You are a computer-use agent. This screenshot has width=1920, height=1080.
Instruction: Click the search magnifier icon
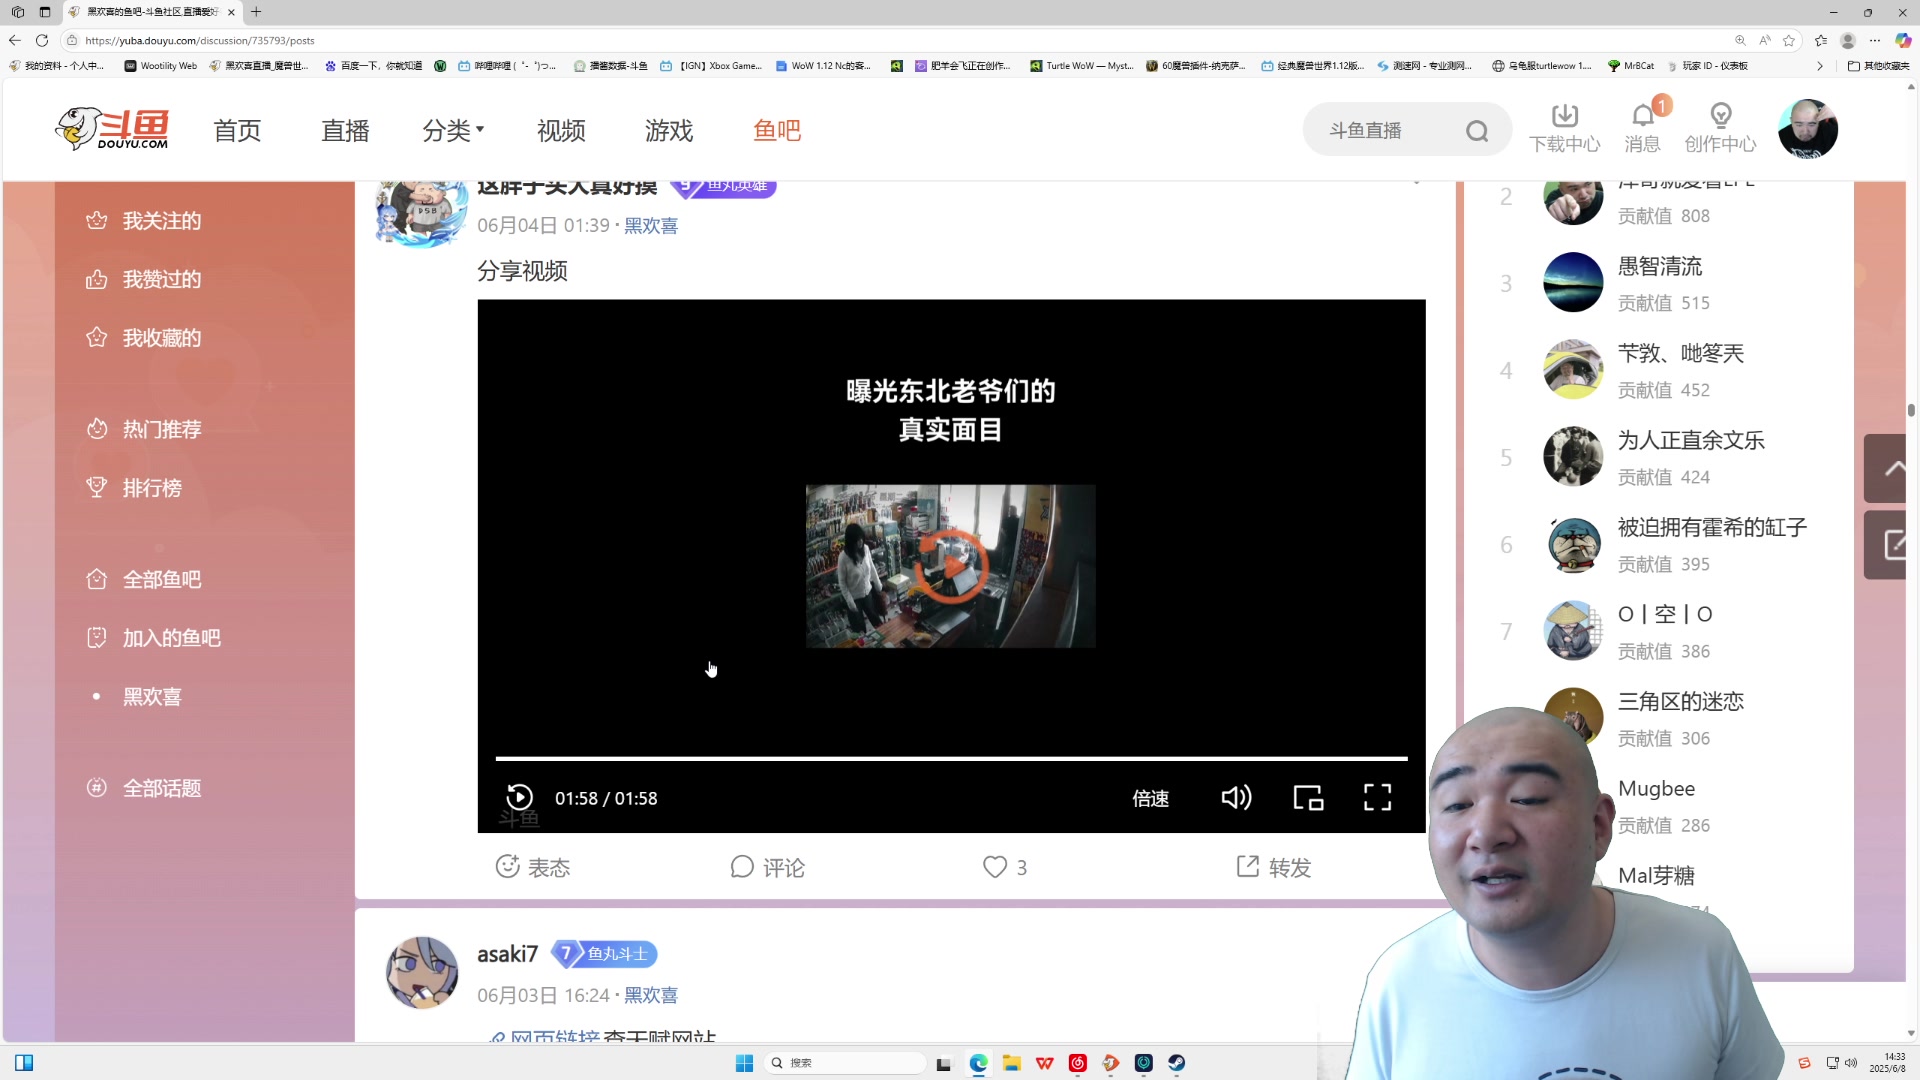tap(1477, 131)
